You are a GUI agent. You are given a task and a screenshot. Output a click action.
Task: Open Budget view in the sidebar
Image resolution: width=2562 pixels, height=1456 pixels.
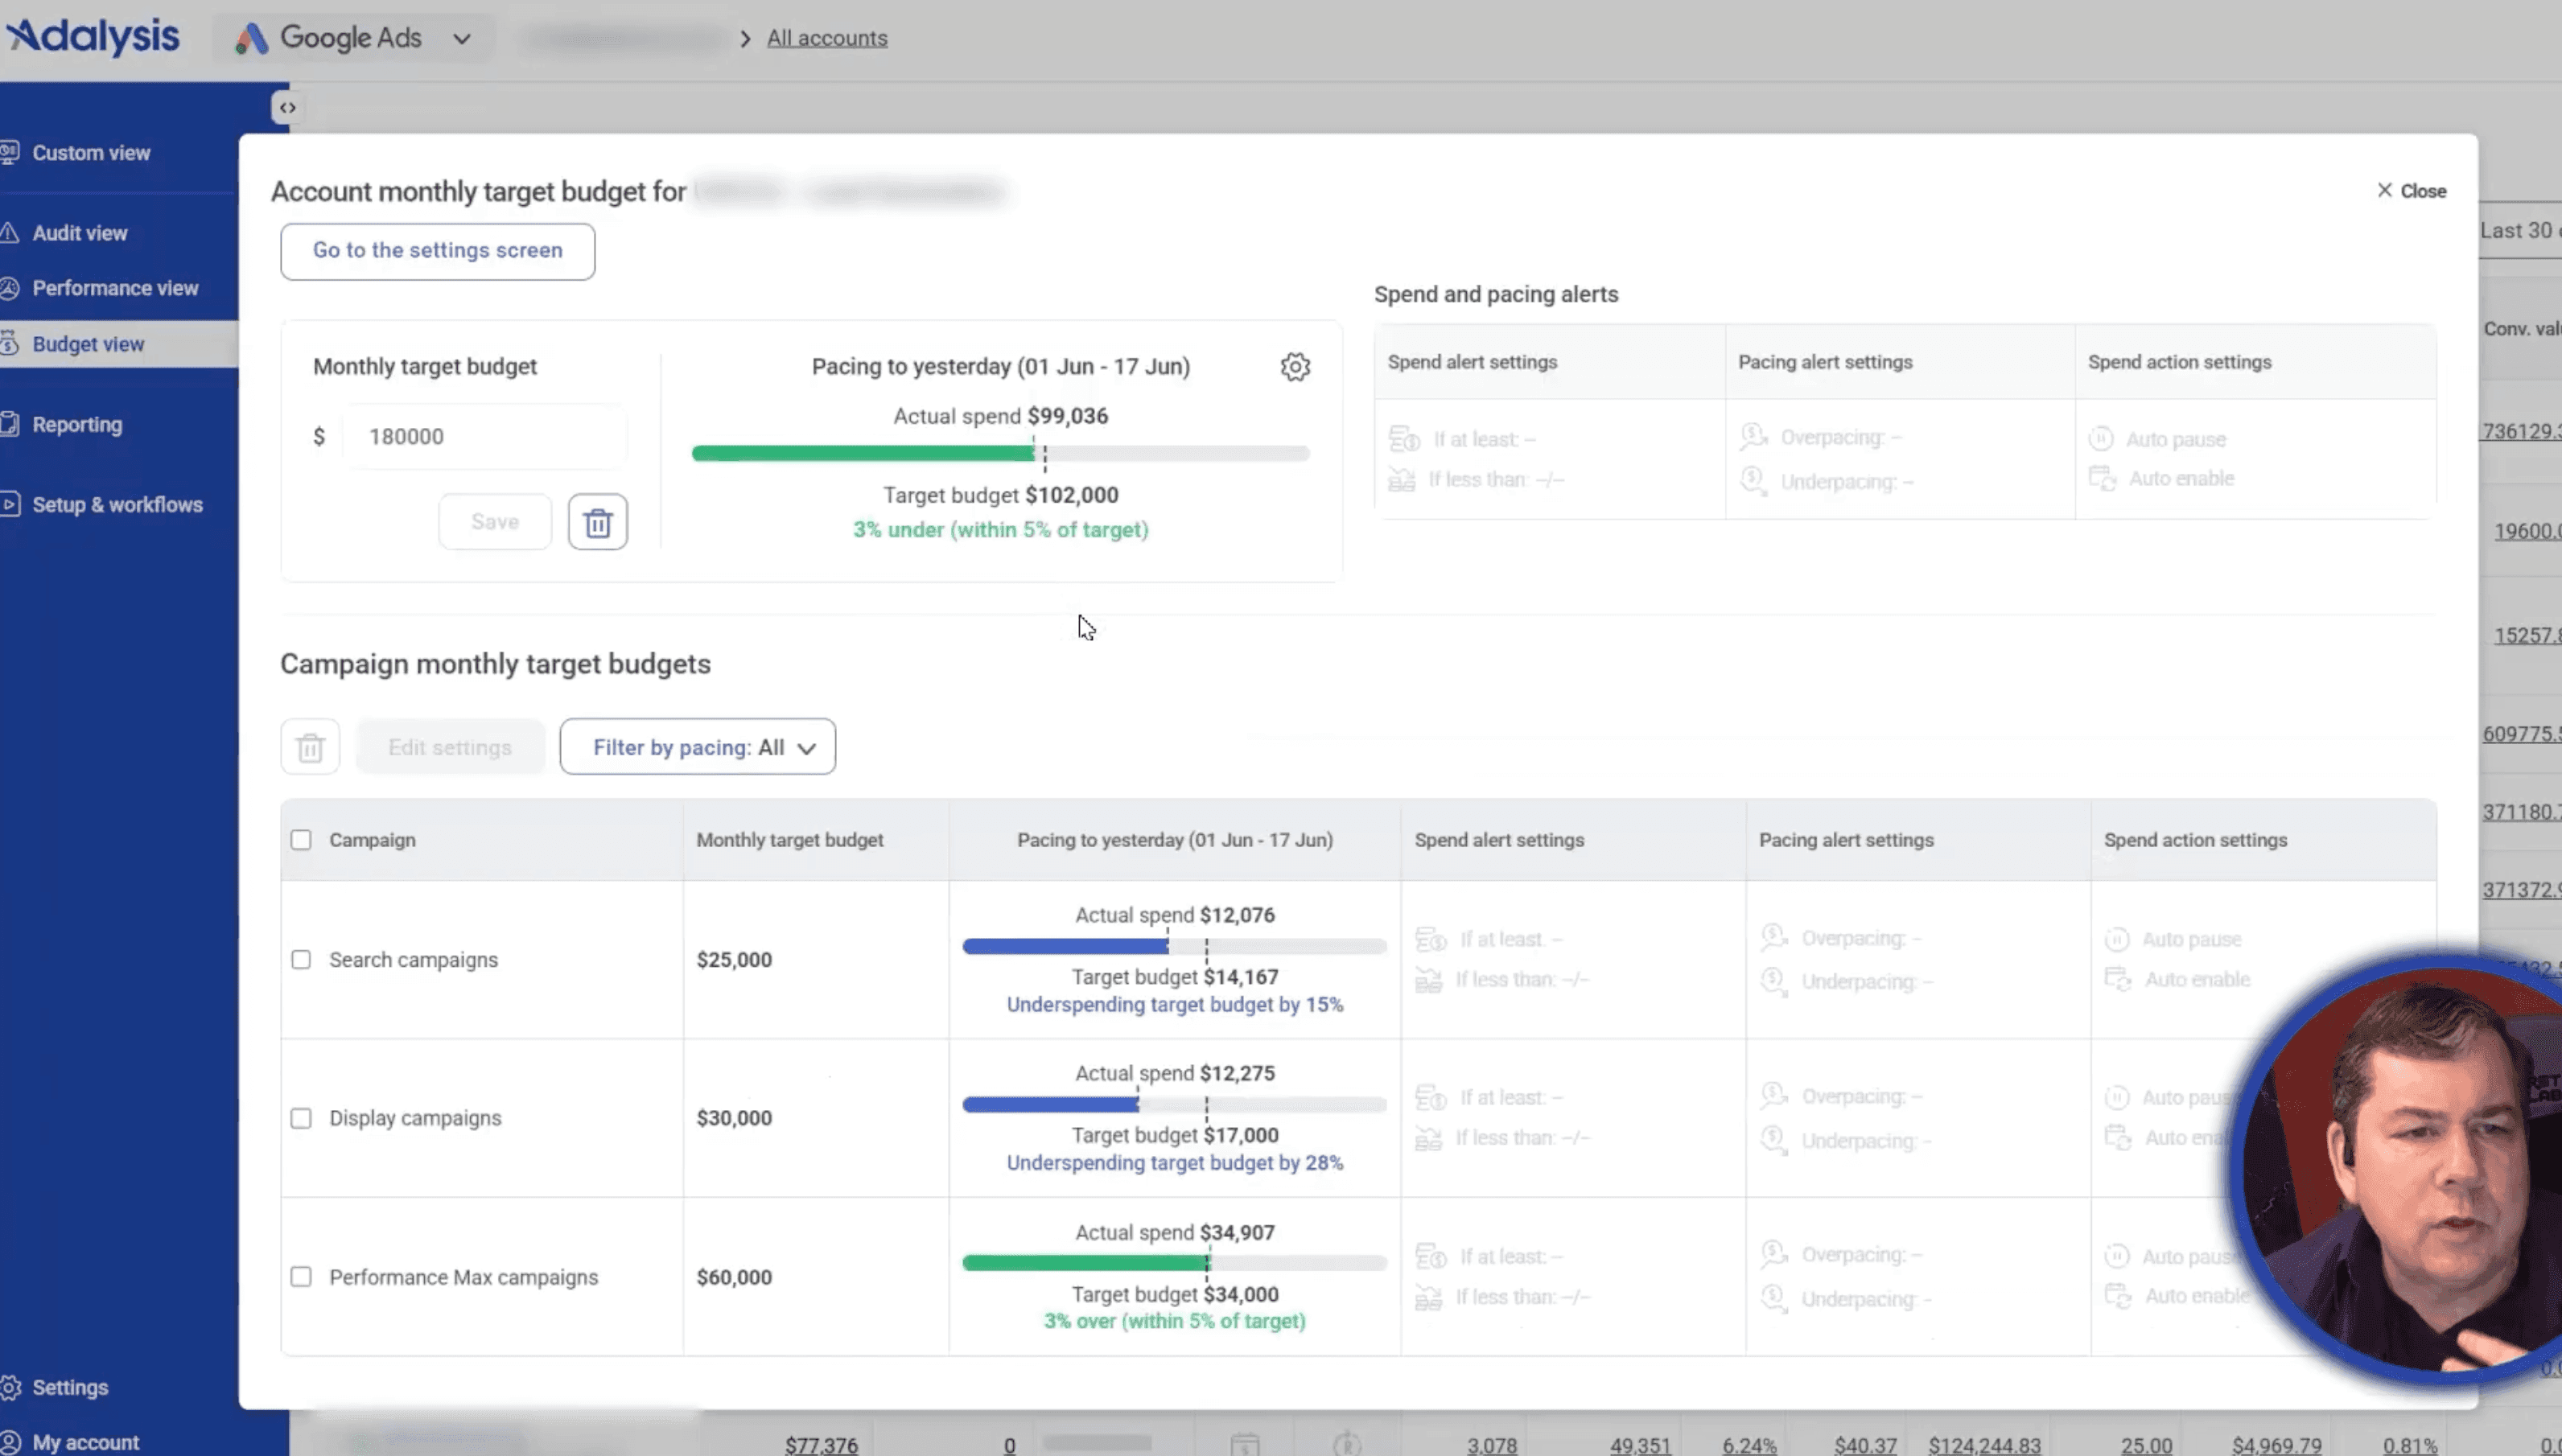88,344
